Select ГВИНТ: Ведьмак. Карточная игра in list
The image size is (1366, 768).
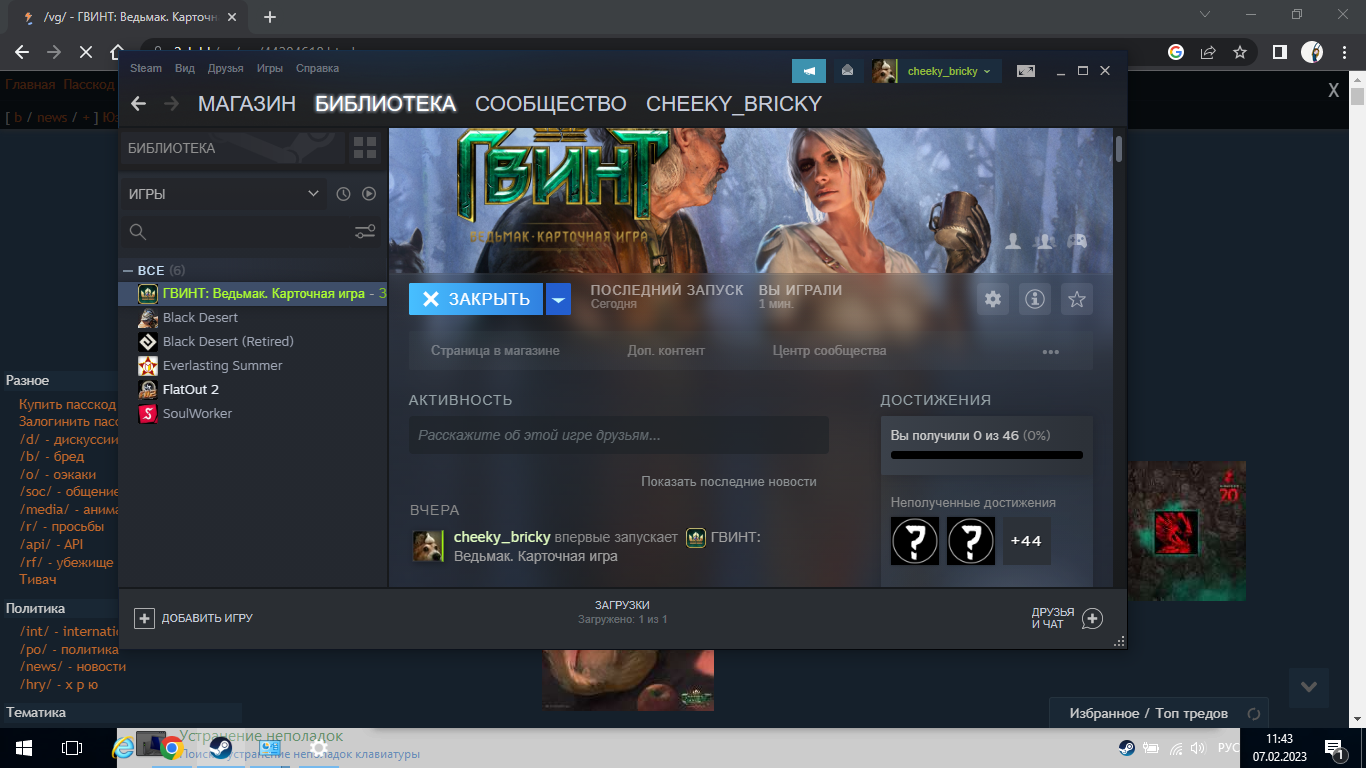pyautogui.click(x=252, y=294)
